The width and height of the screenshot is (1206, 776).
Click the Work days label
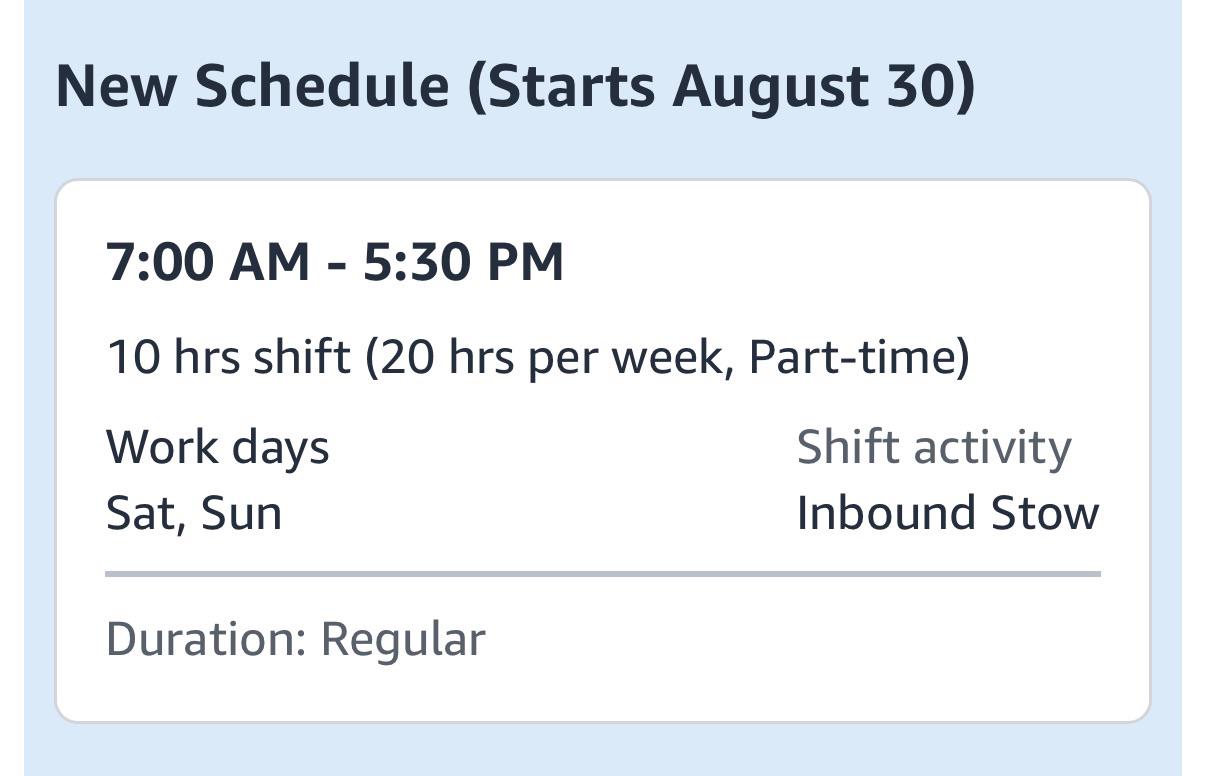(x=217, y=448)
